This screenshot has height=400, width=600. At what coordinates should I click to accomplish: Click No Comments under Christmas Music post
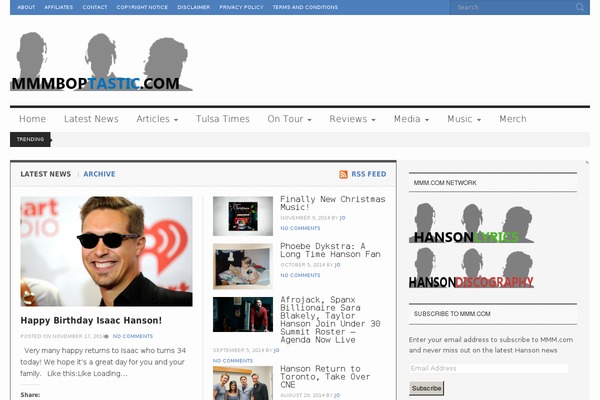click(x=300, y=228)
